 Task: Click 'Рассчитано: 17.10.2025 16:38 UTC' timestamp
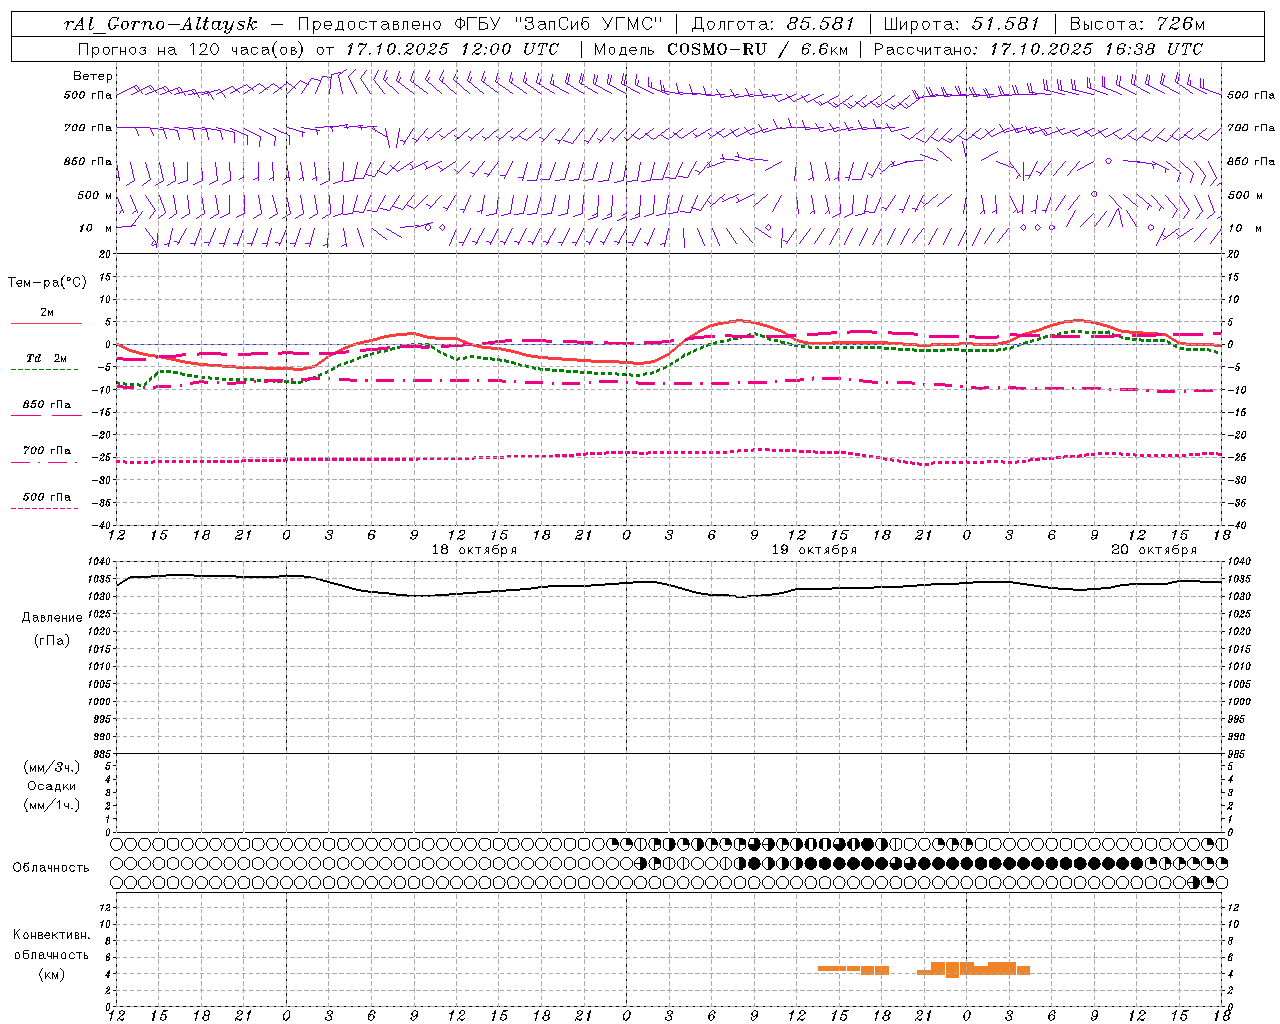pyautogui.click(x=1038, y=49)
